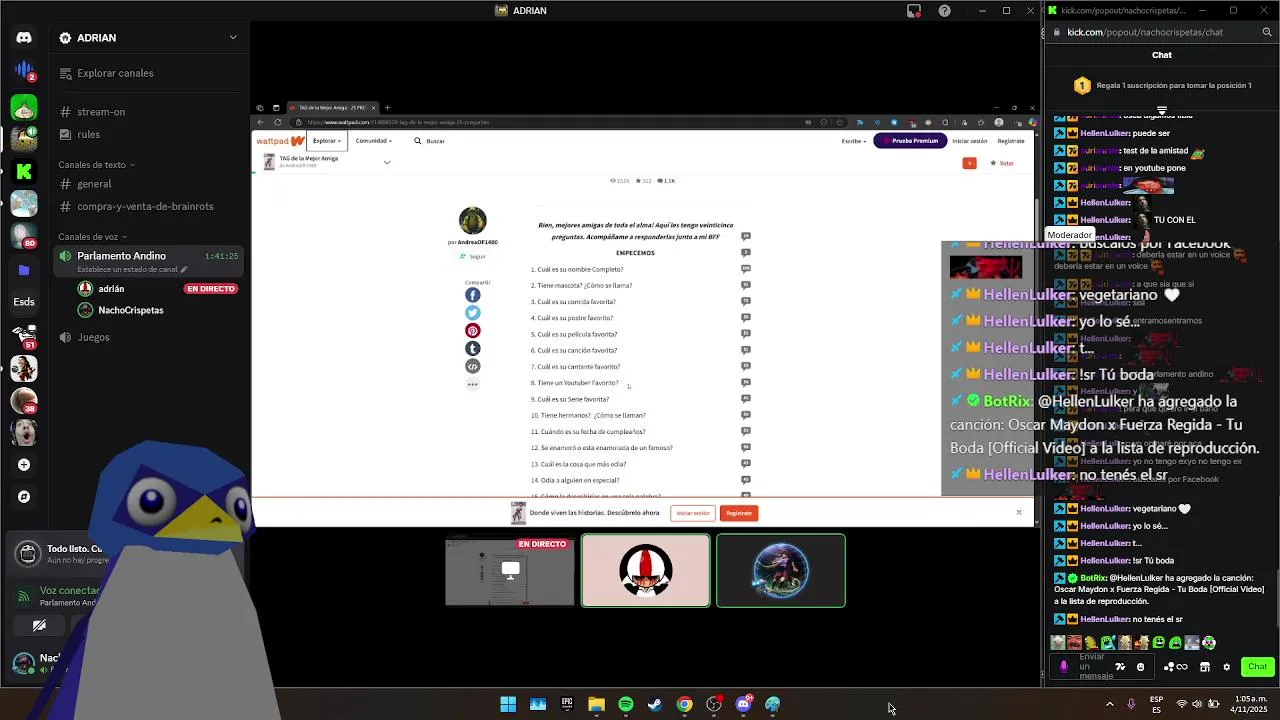Collapse the Canales de texto category
The height and width of the screenshot is (720, 1280).
coord(97,165)
